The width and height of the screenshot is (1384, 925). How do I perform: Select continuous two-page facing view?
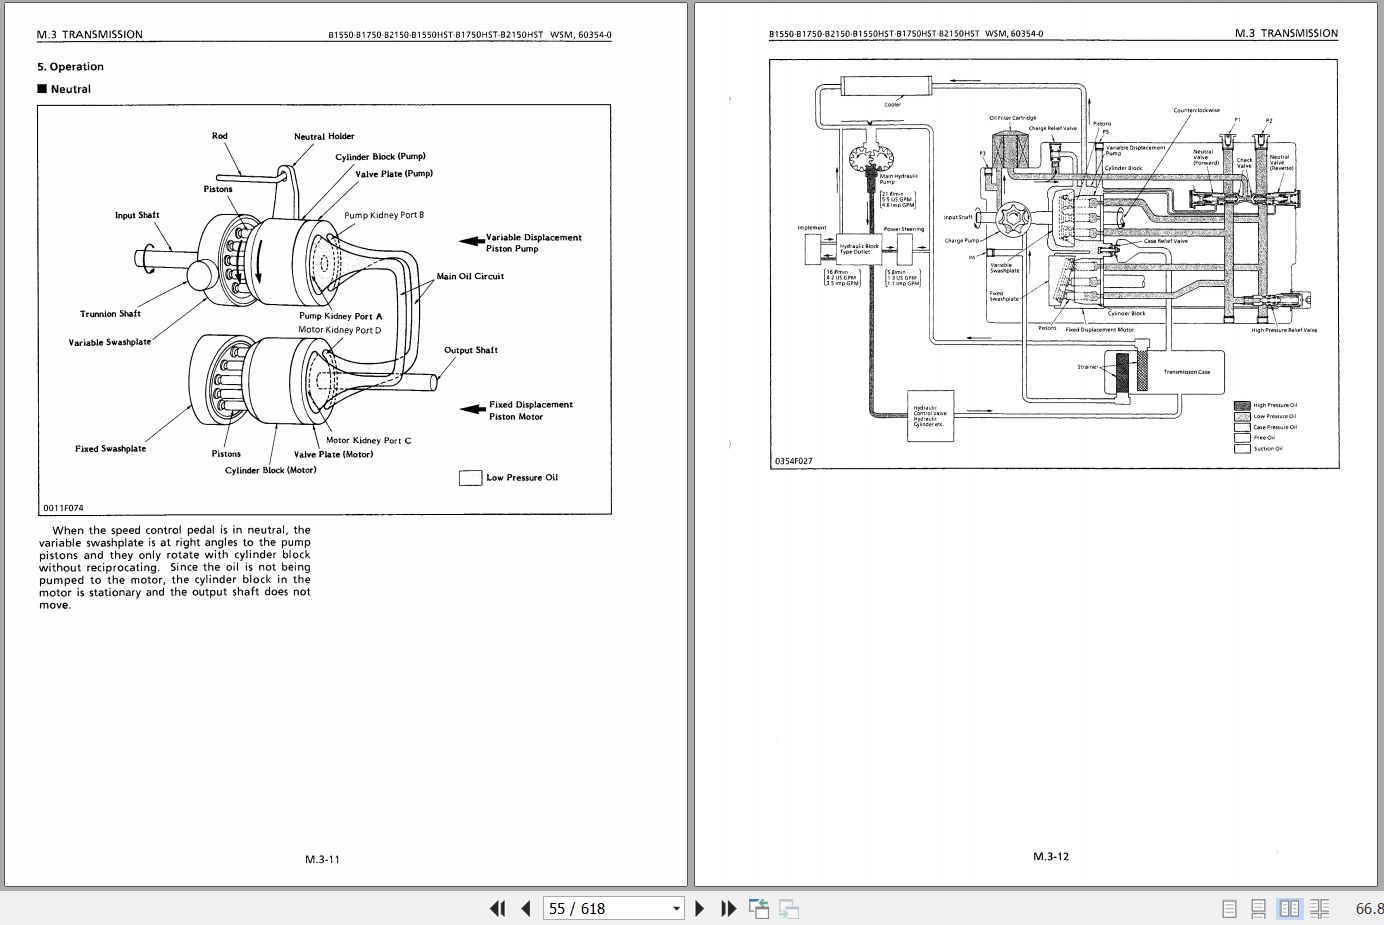[1320, 909]
